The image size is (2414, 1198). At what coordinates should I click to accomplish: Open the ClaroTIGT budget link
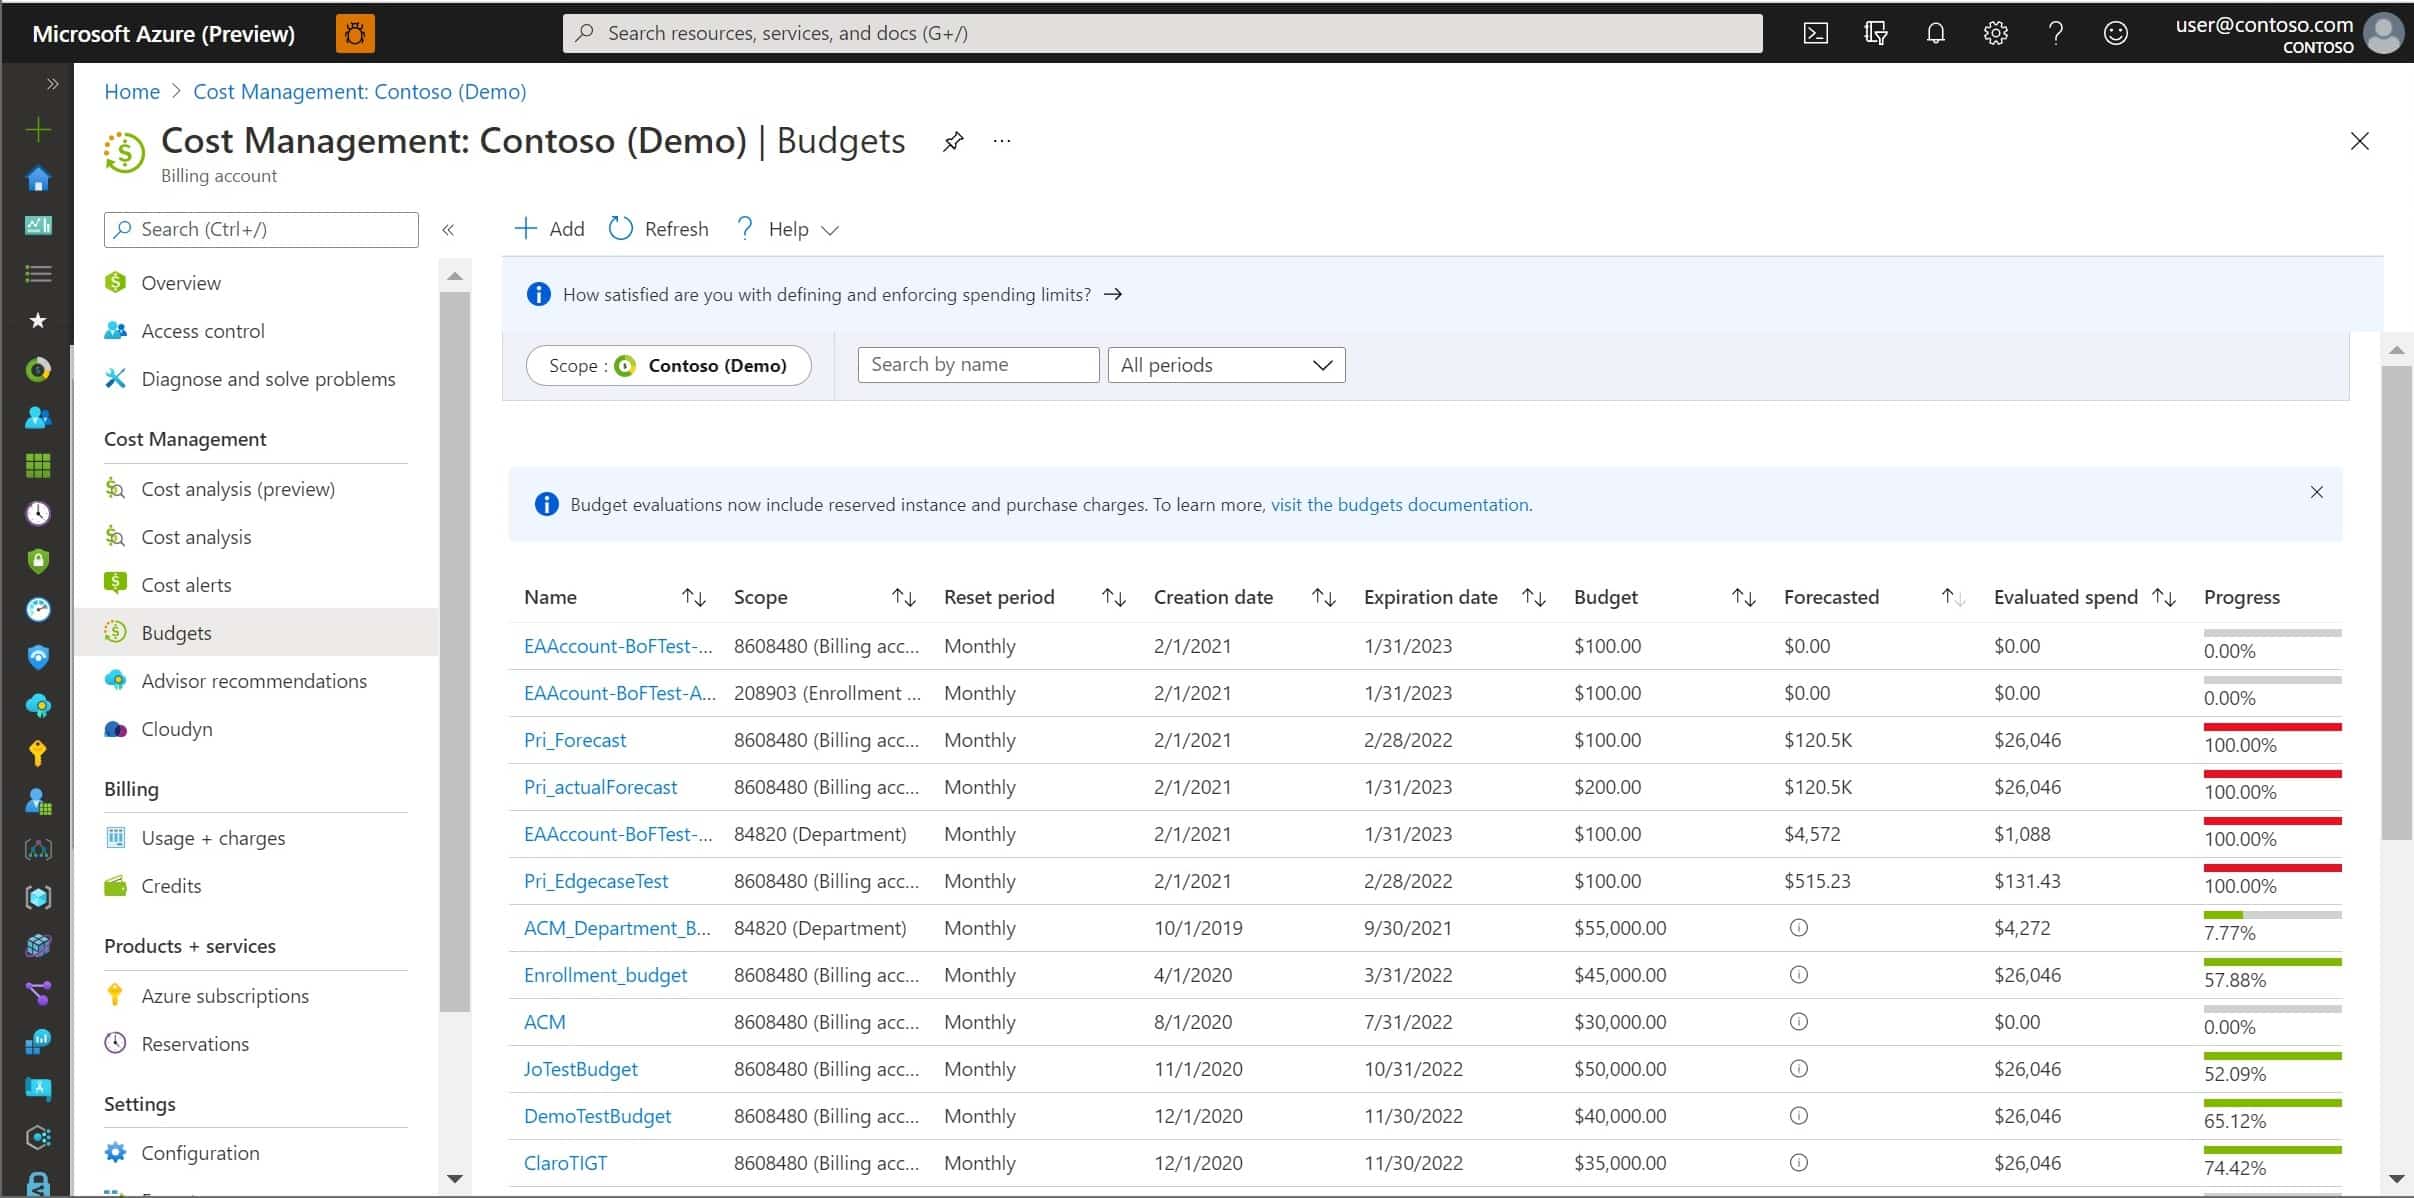(565, 1163)
